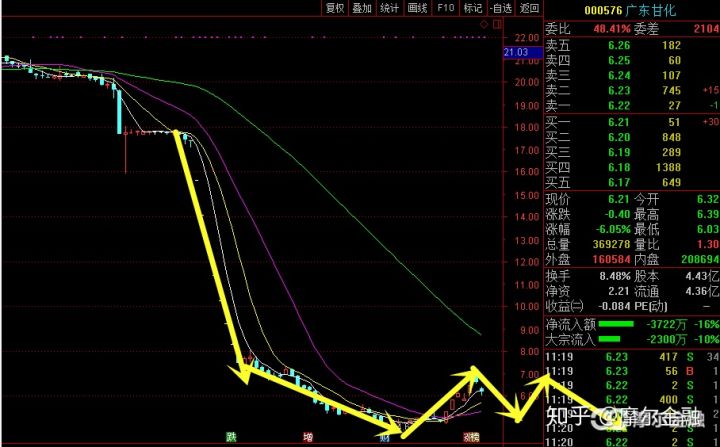Select the tick row with volume 400
The image size is (720, 447).
[632, 400]
